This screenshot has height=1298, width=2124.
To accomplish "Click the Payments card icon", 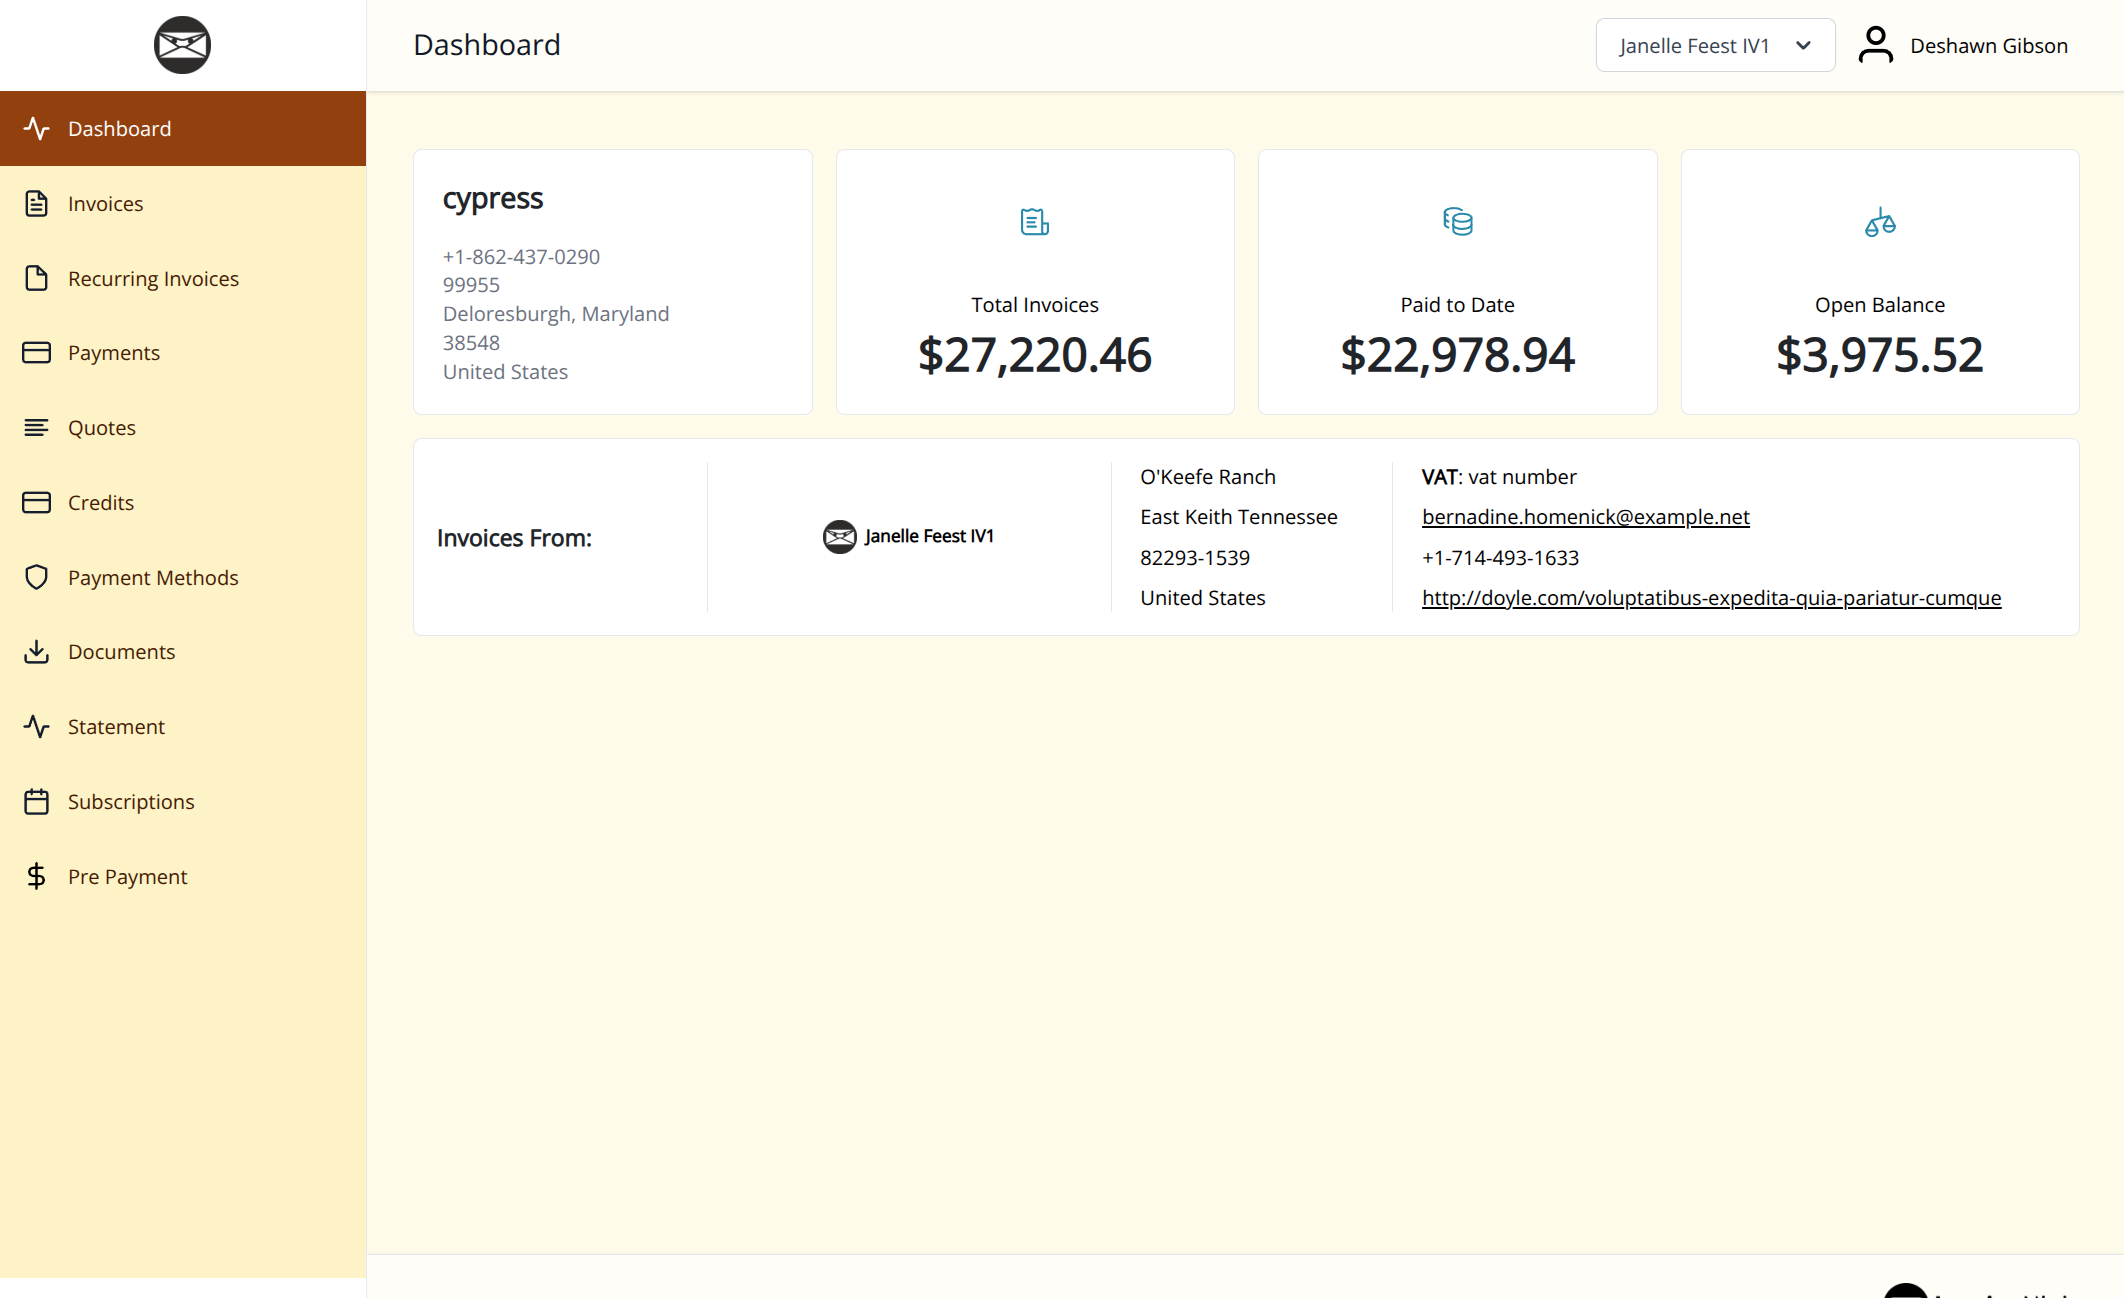I will point(37,352).
